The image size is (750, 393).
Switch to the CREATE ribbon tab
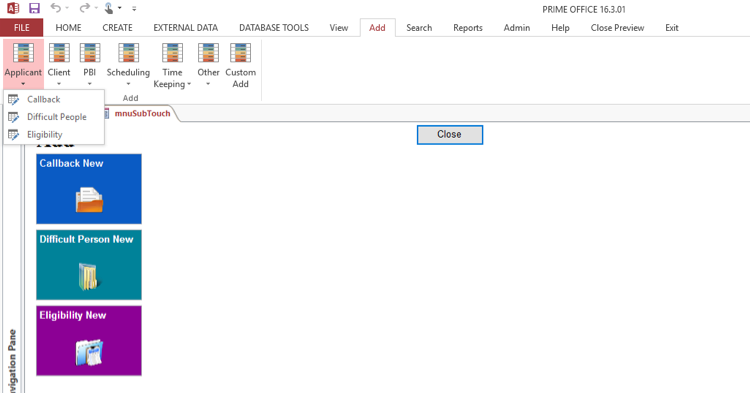(x=117, y=28)
